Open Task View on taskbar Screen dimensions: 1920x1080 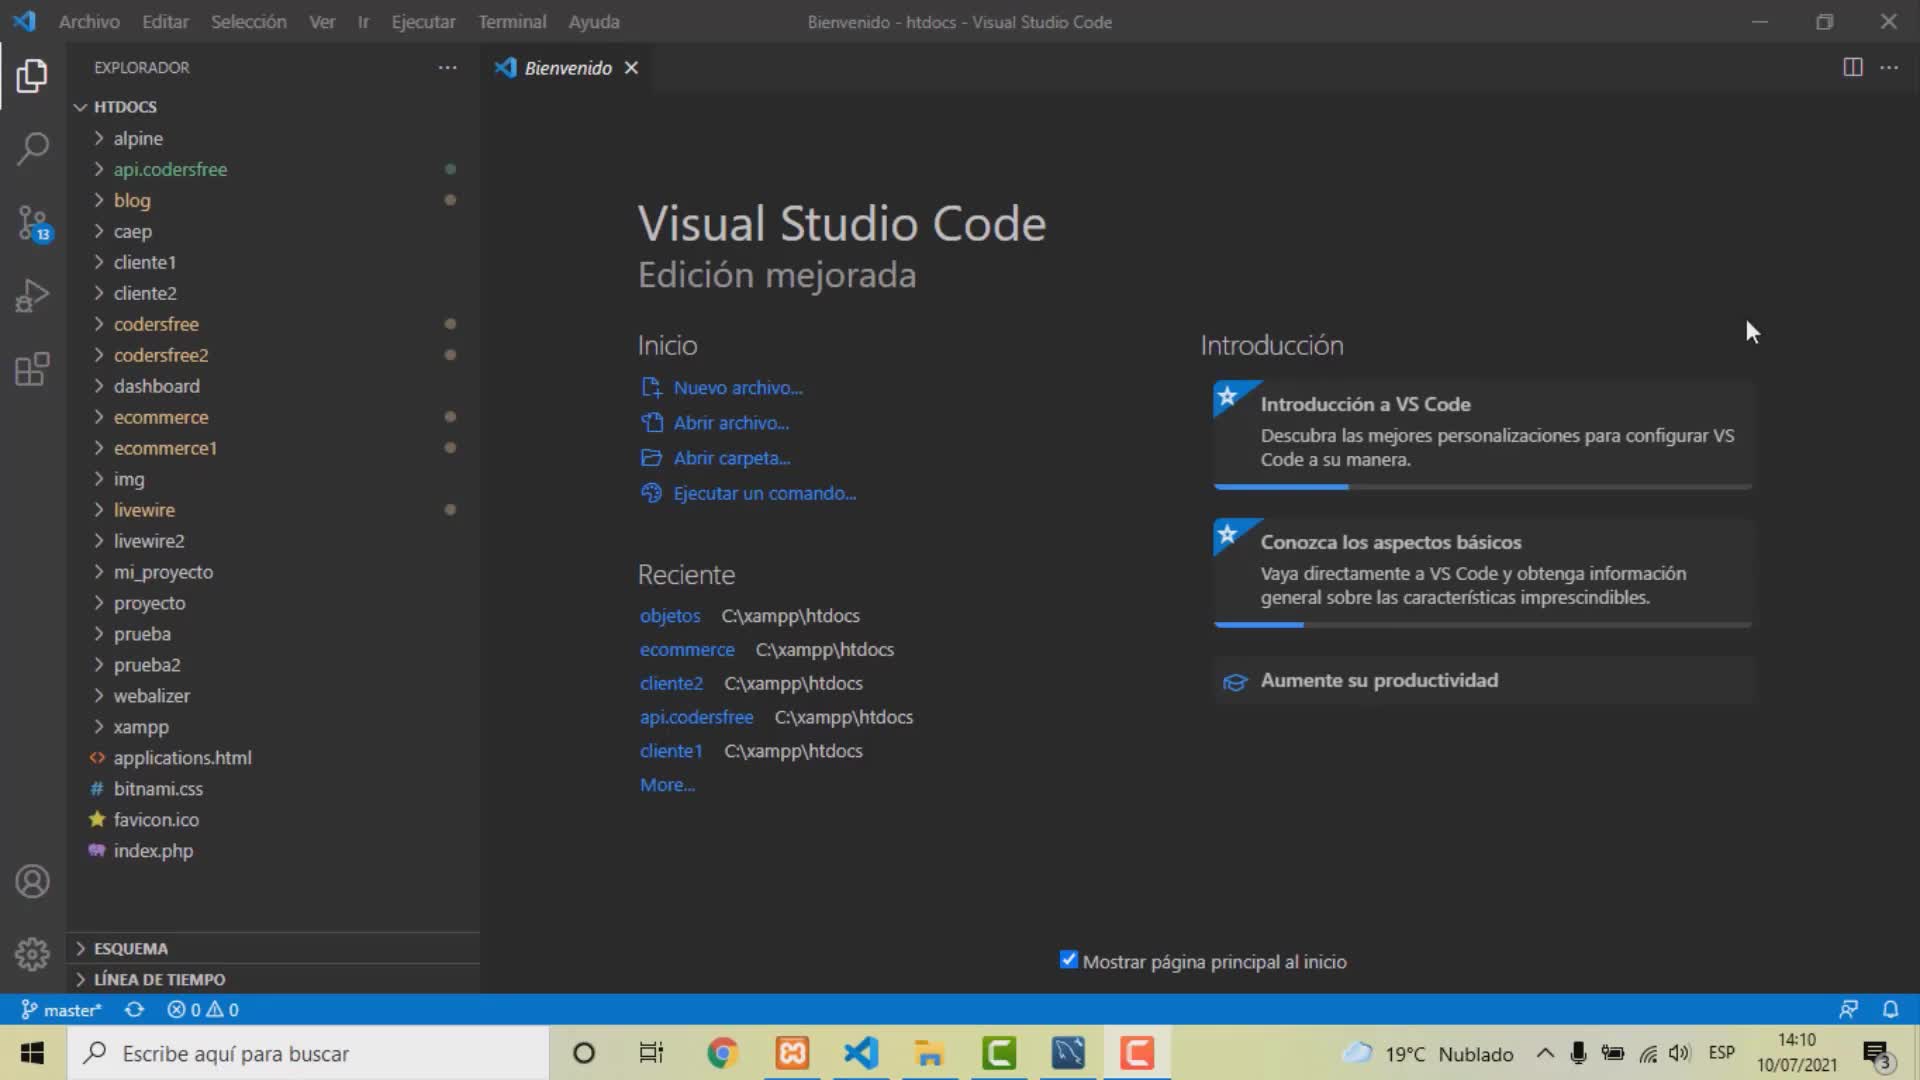(651, 1053)
